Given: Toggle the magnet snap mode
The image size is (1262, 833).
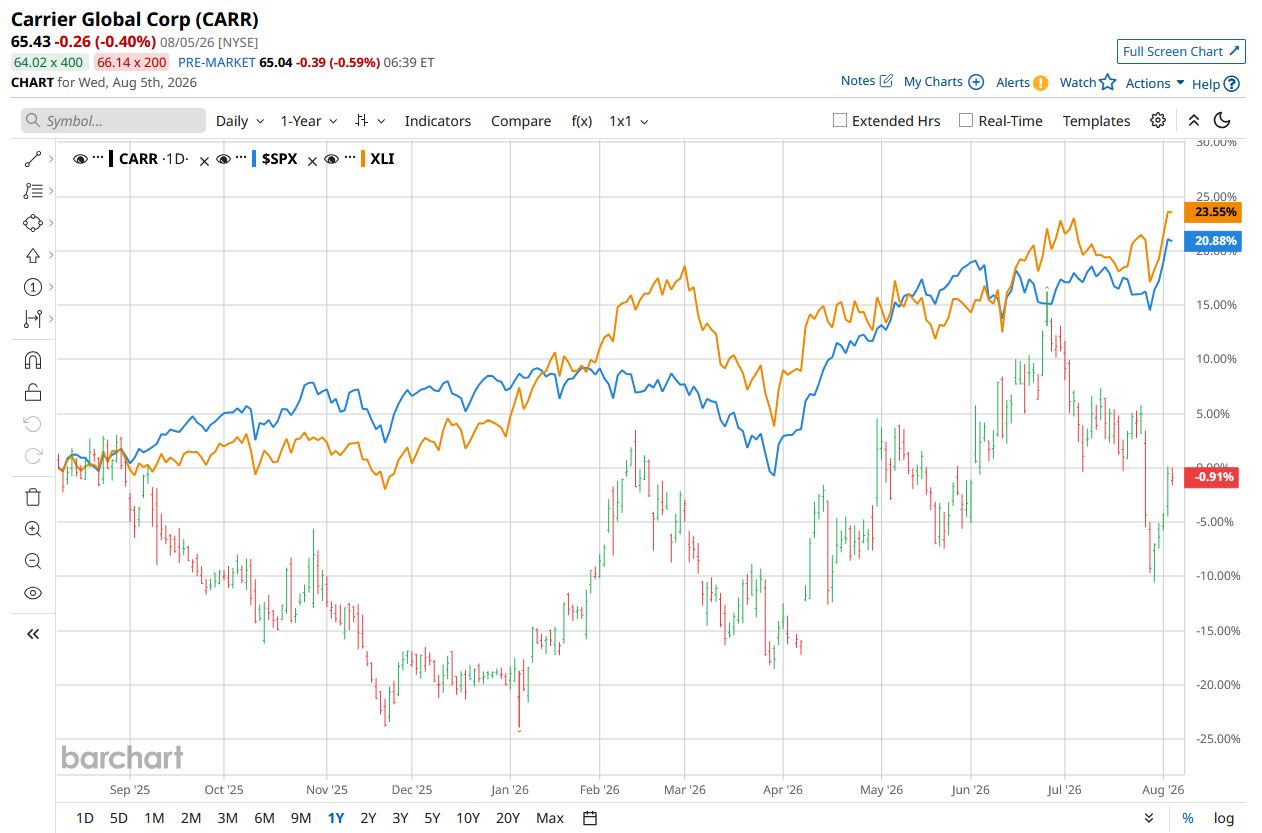Looking at the screenshot, I should tap(32, 360).
